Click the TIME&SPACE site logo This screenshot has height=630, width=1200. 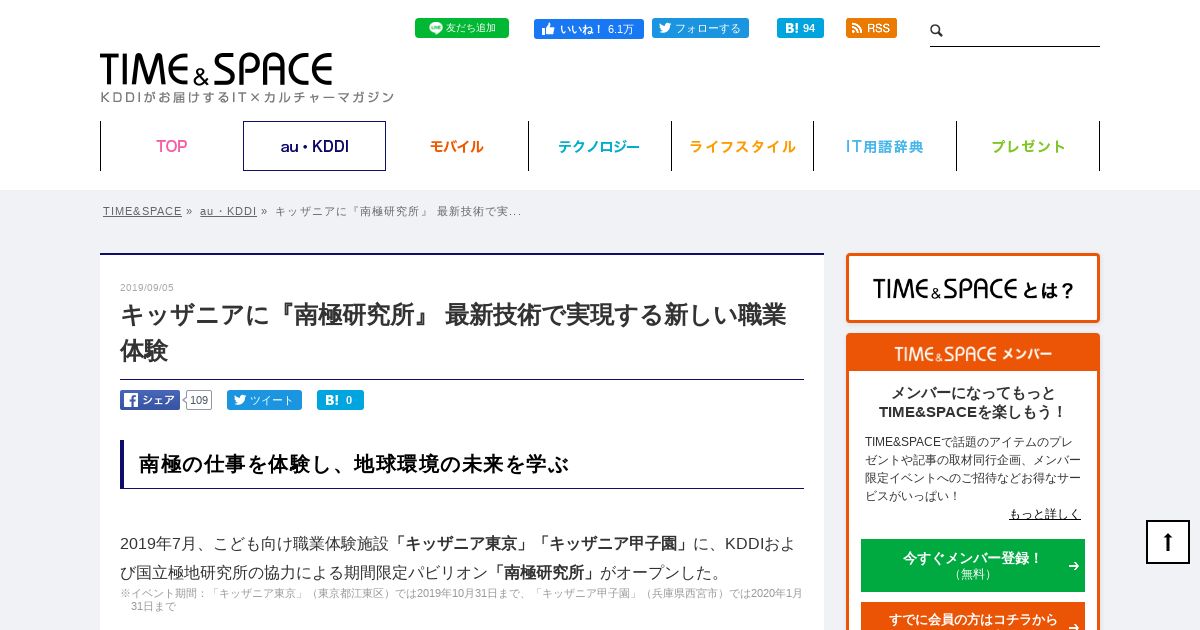point(216,69)
